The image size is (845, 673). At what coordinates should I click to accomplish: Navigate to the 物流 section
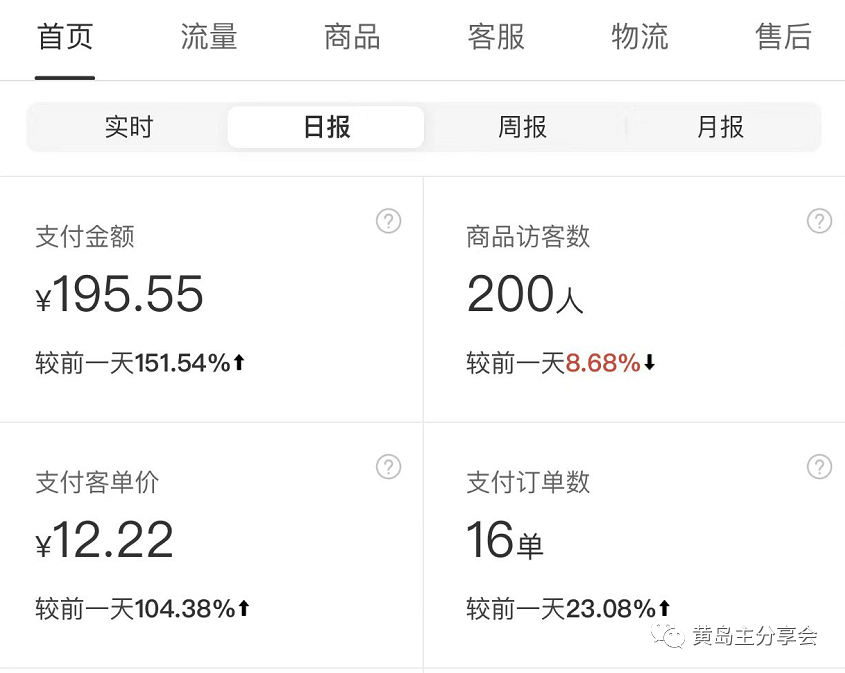tap(639, 37)
